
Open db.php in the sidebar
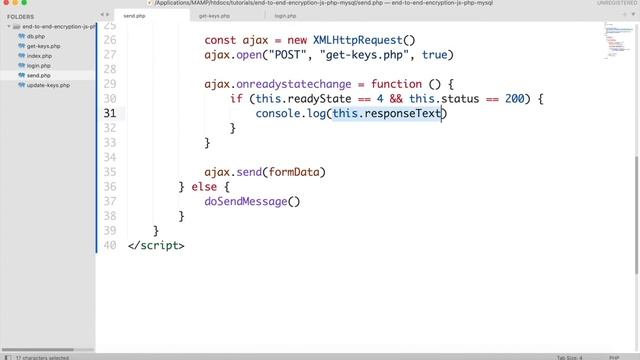36,36
